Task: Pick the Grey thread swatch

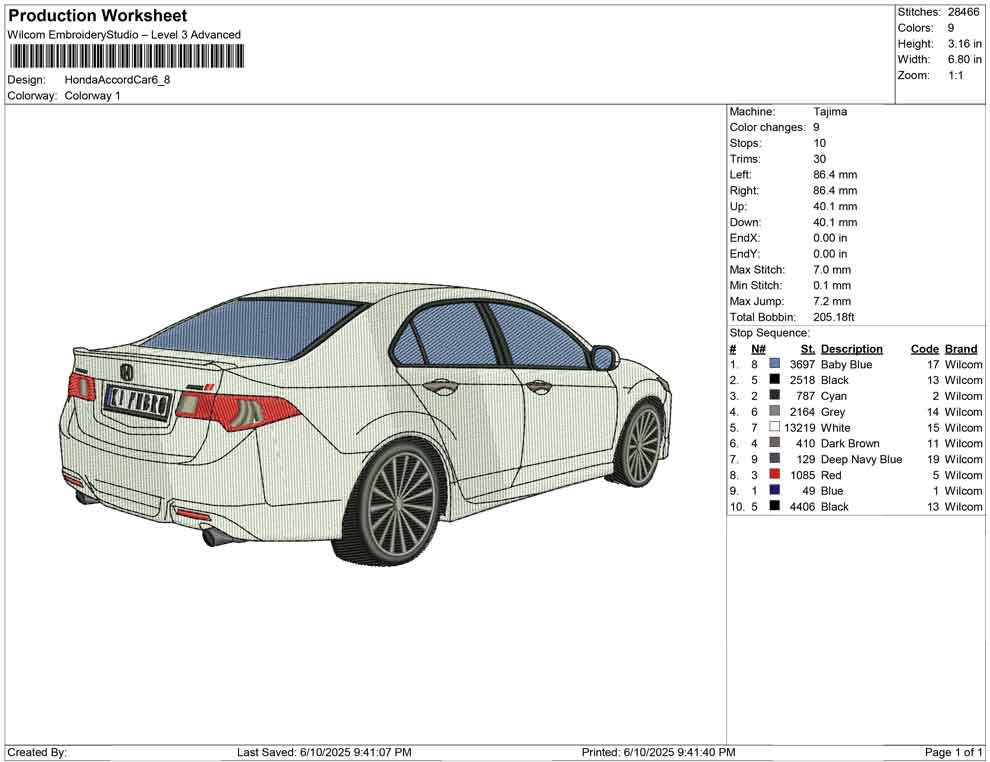Action: 774,411
